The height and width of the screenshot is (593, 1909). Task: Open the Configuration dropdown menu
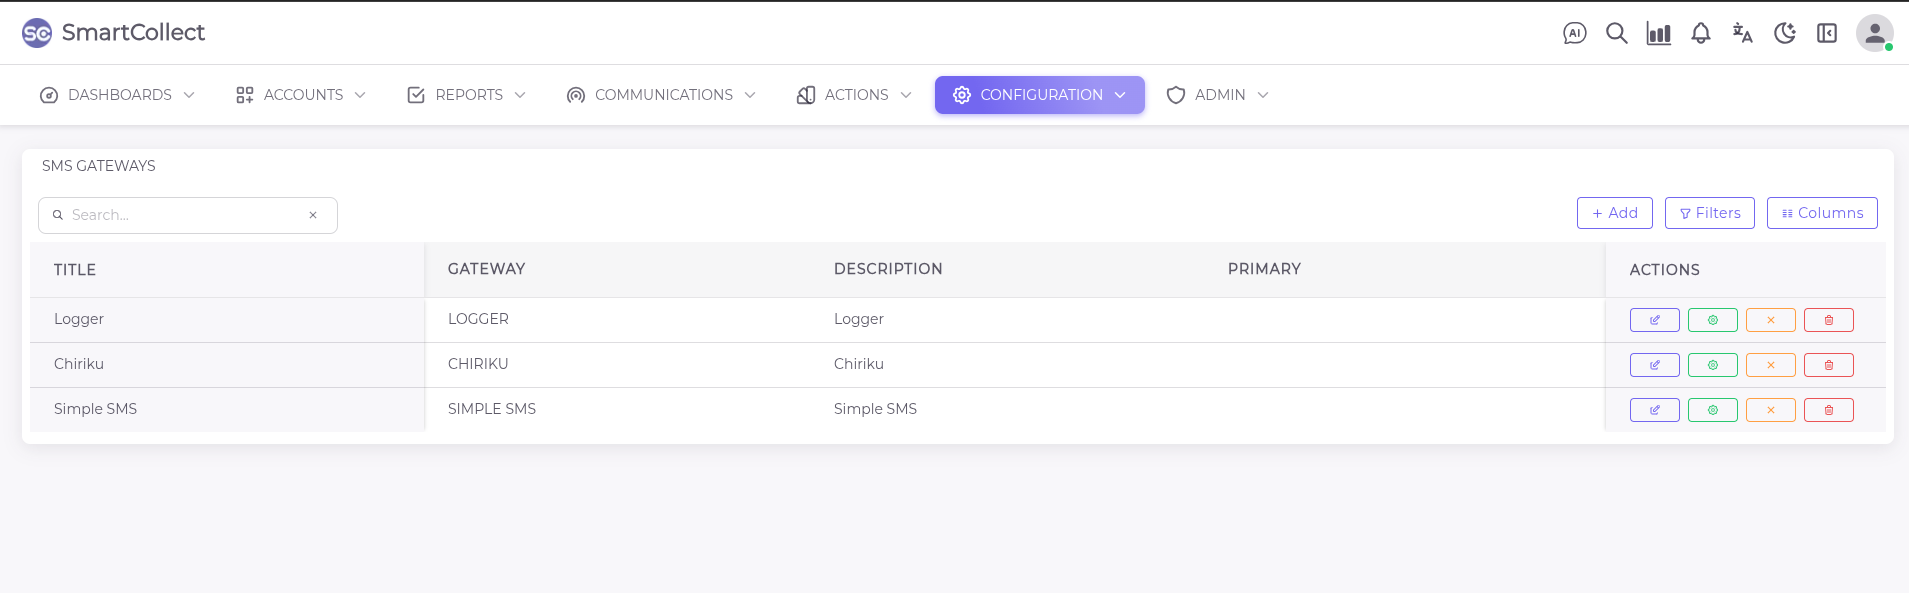(x=1040, y=95)
